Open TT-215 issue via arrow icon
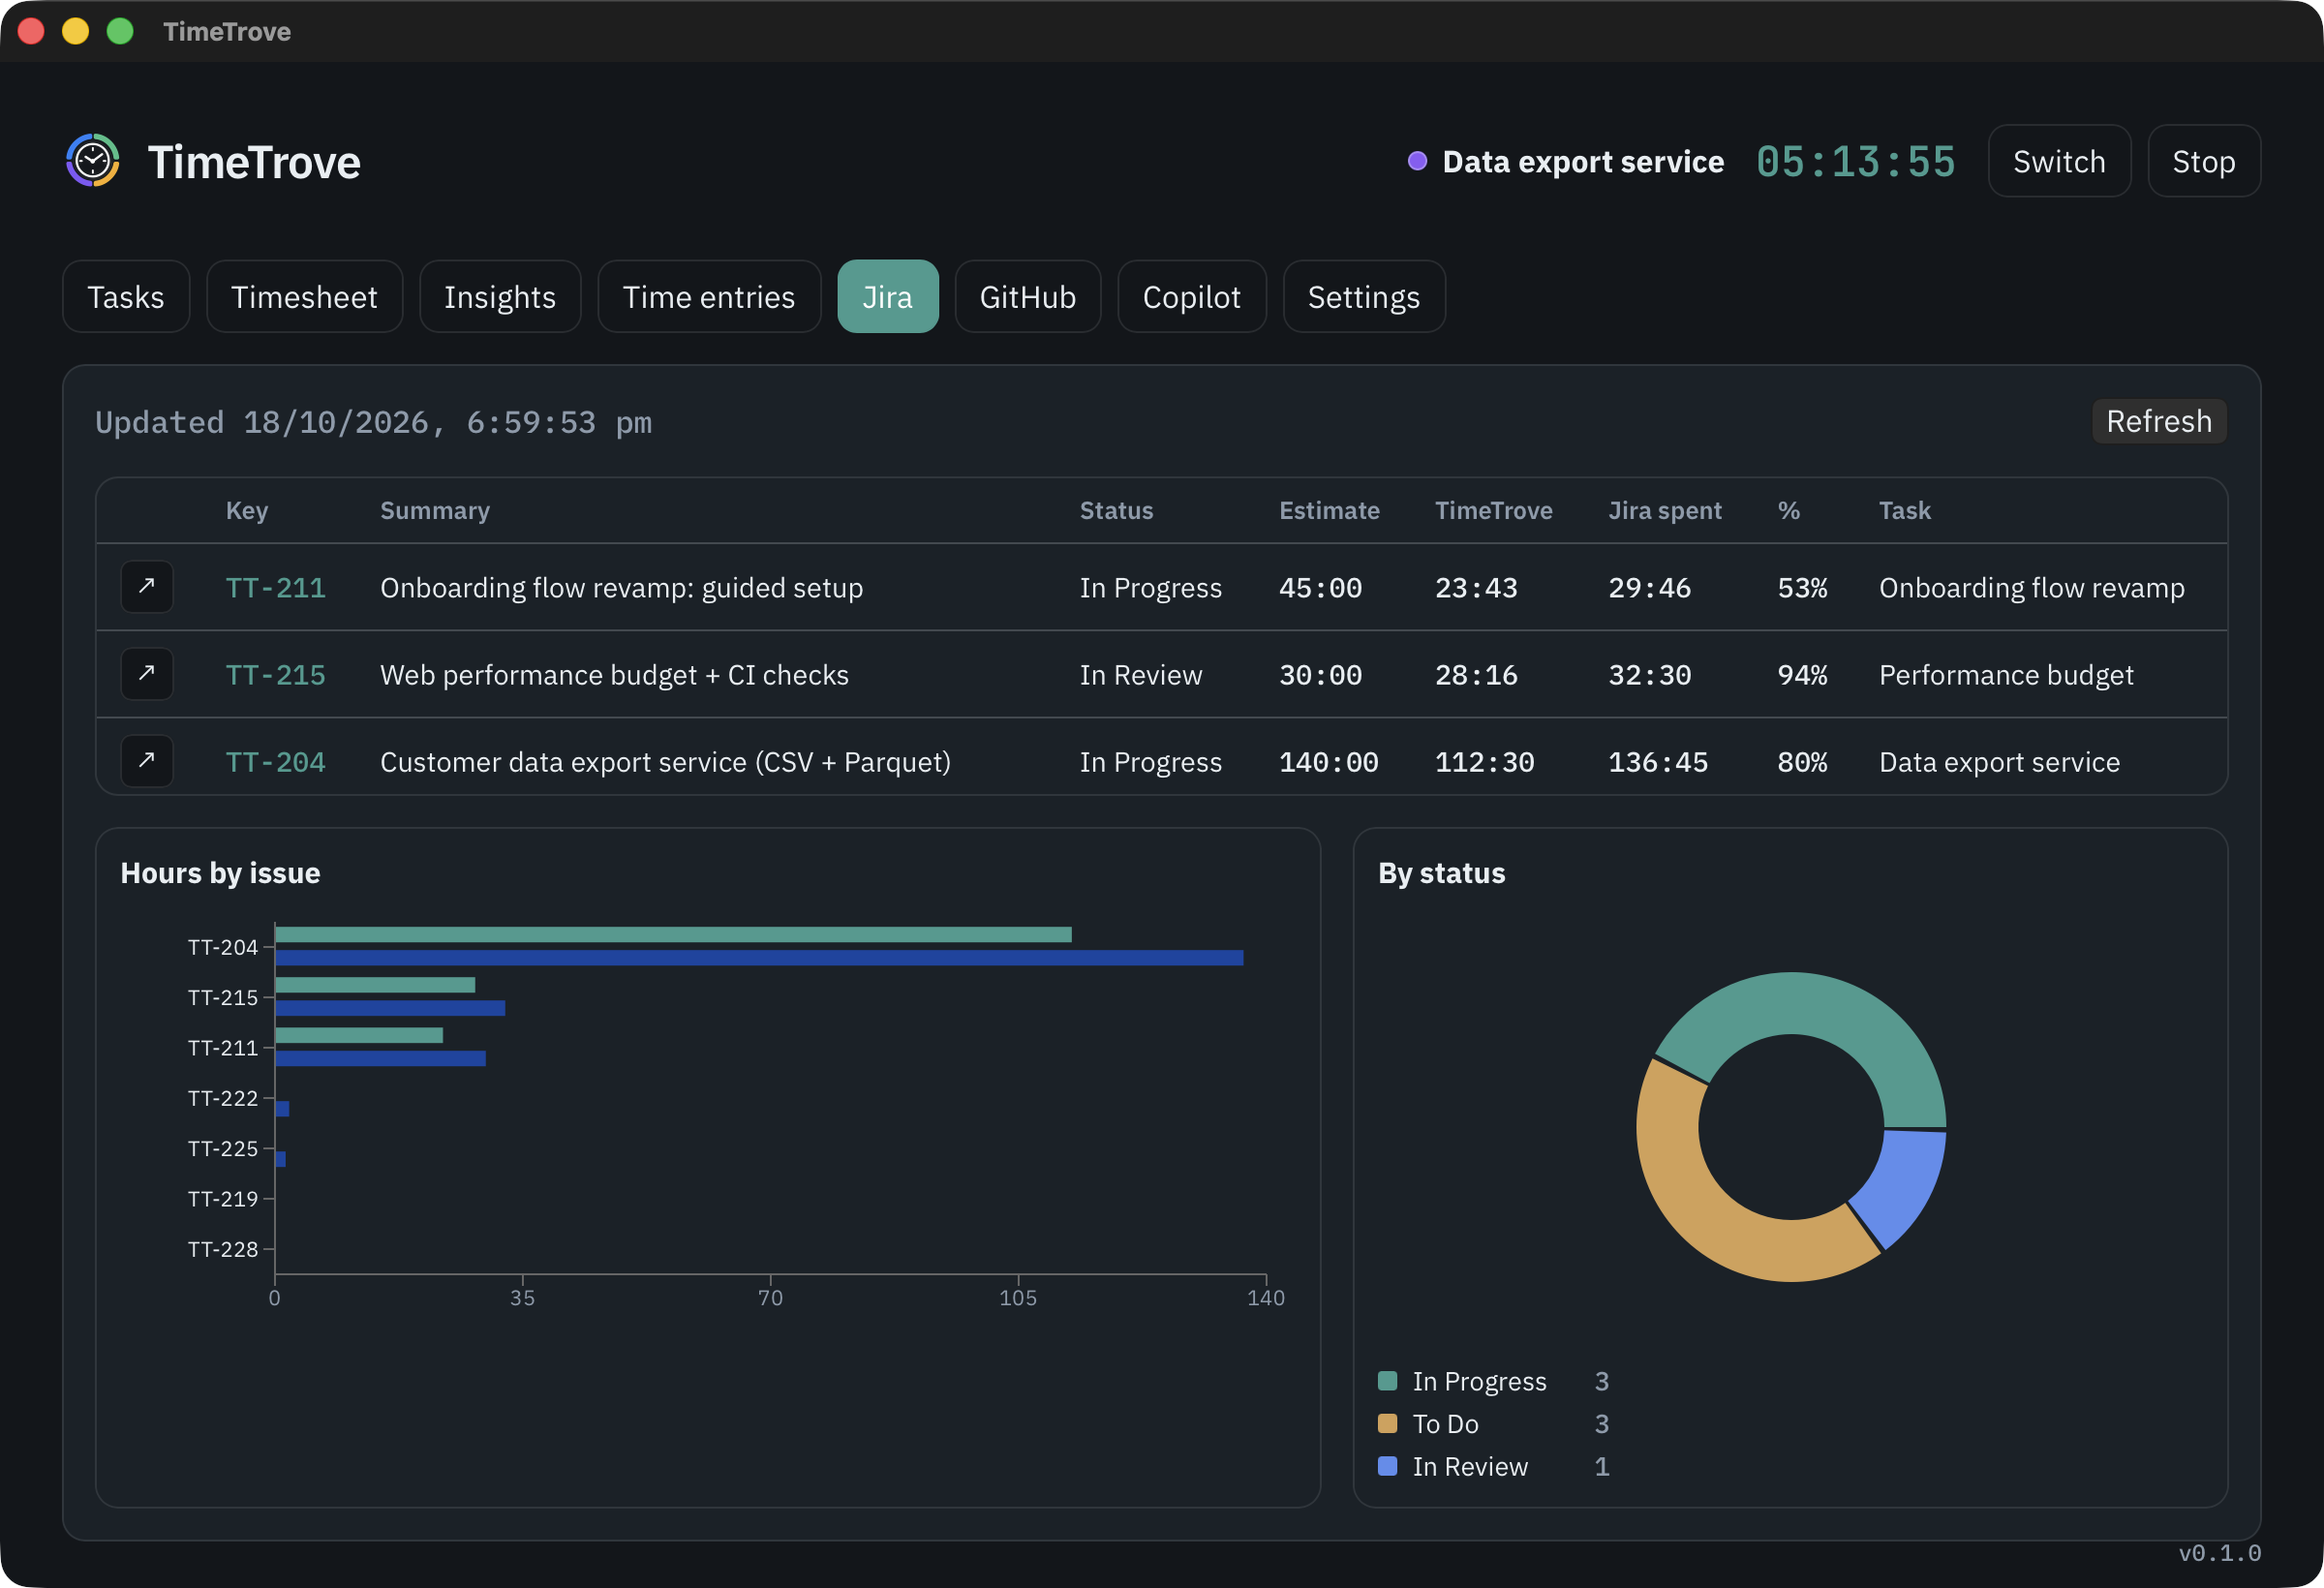The width and height of the screenshot is (2324, 1588). pyautogui.click(x=146, y=674)
